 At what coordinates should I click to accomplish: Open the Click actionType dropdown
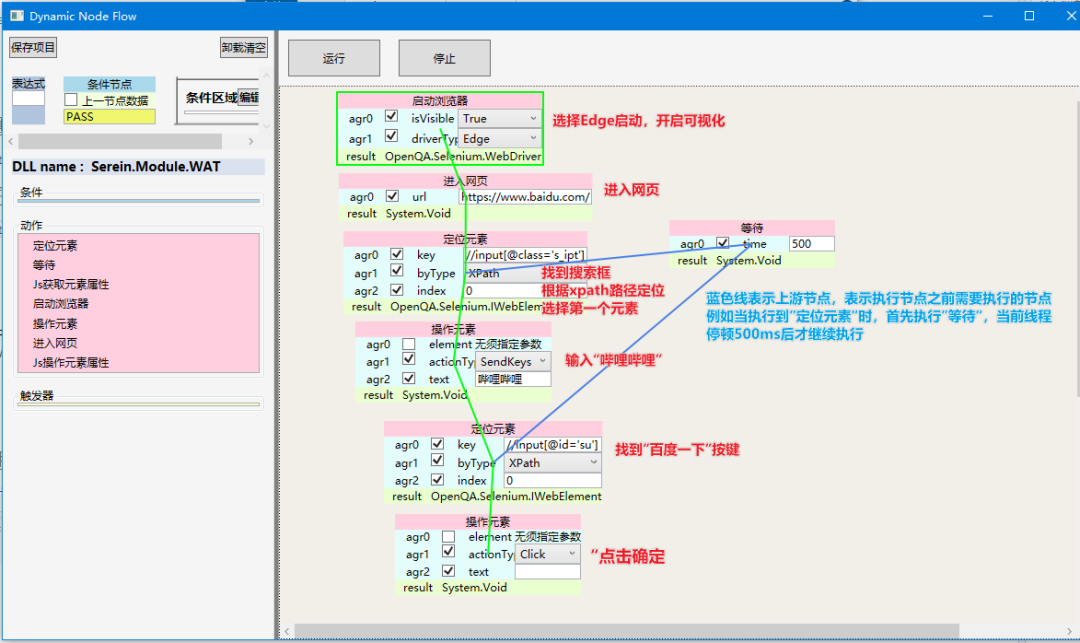(x=548, y=554)
